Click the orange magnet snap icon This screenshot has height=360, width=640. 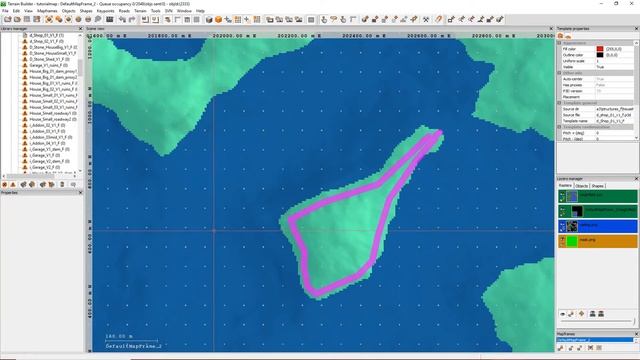pos(438,19)
